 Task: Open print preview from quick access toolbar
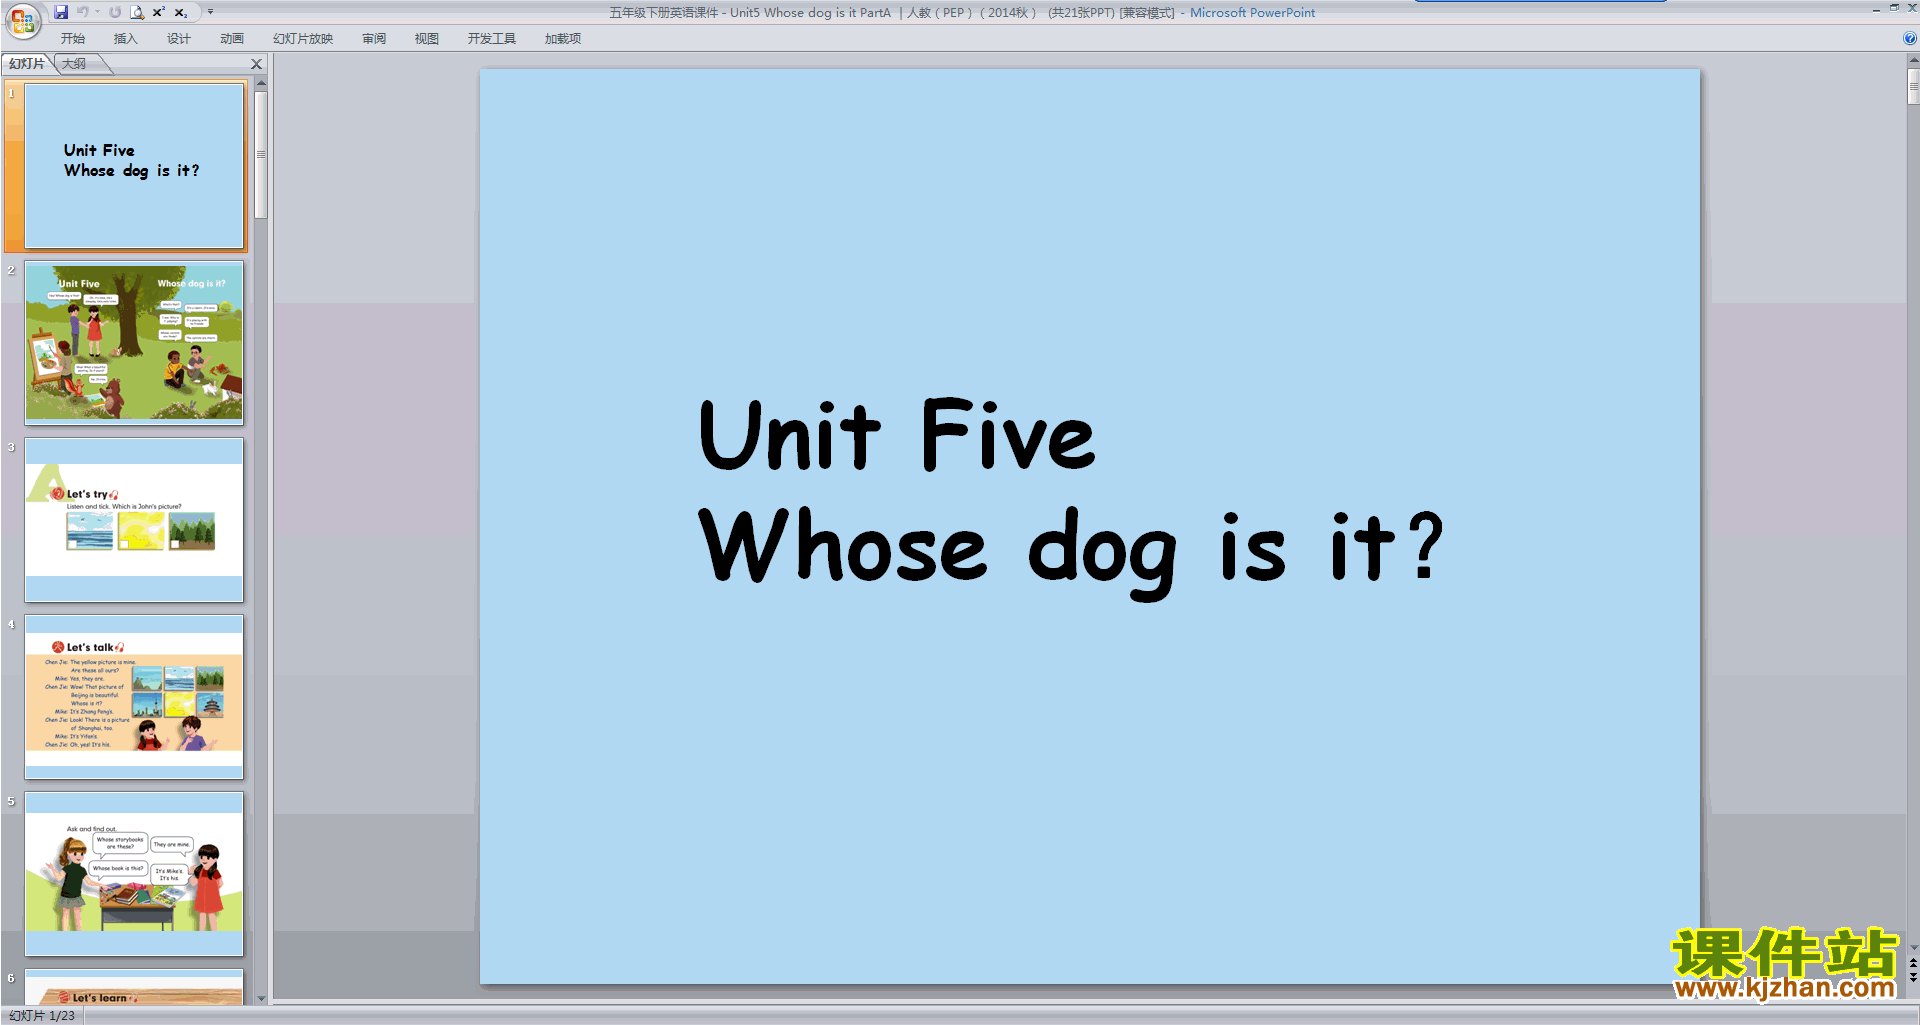[x=137, y=12]
